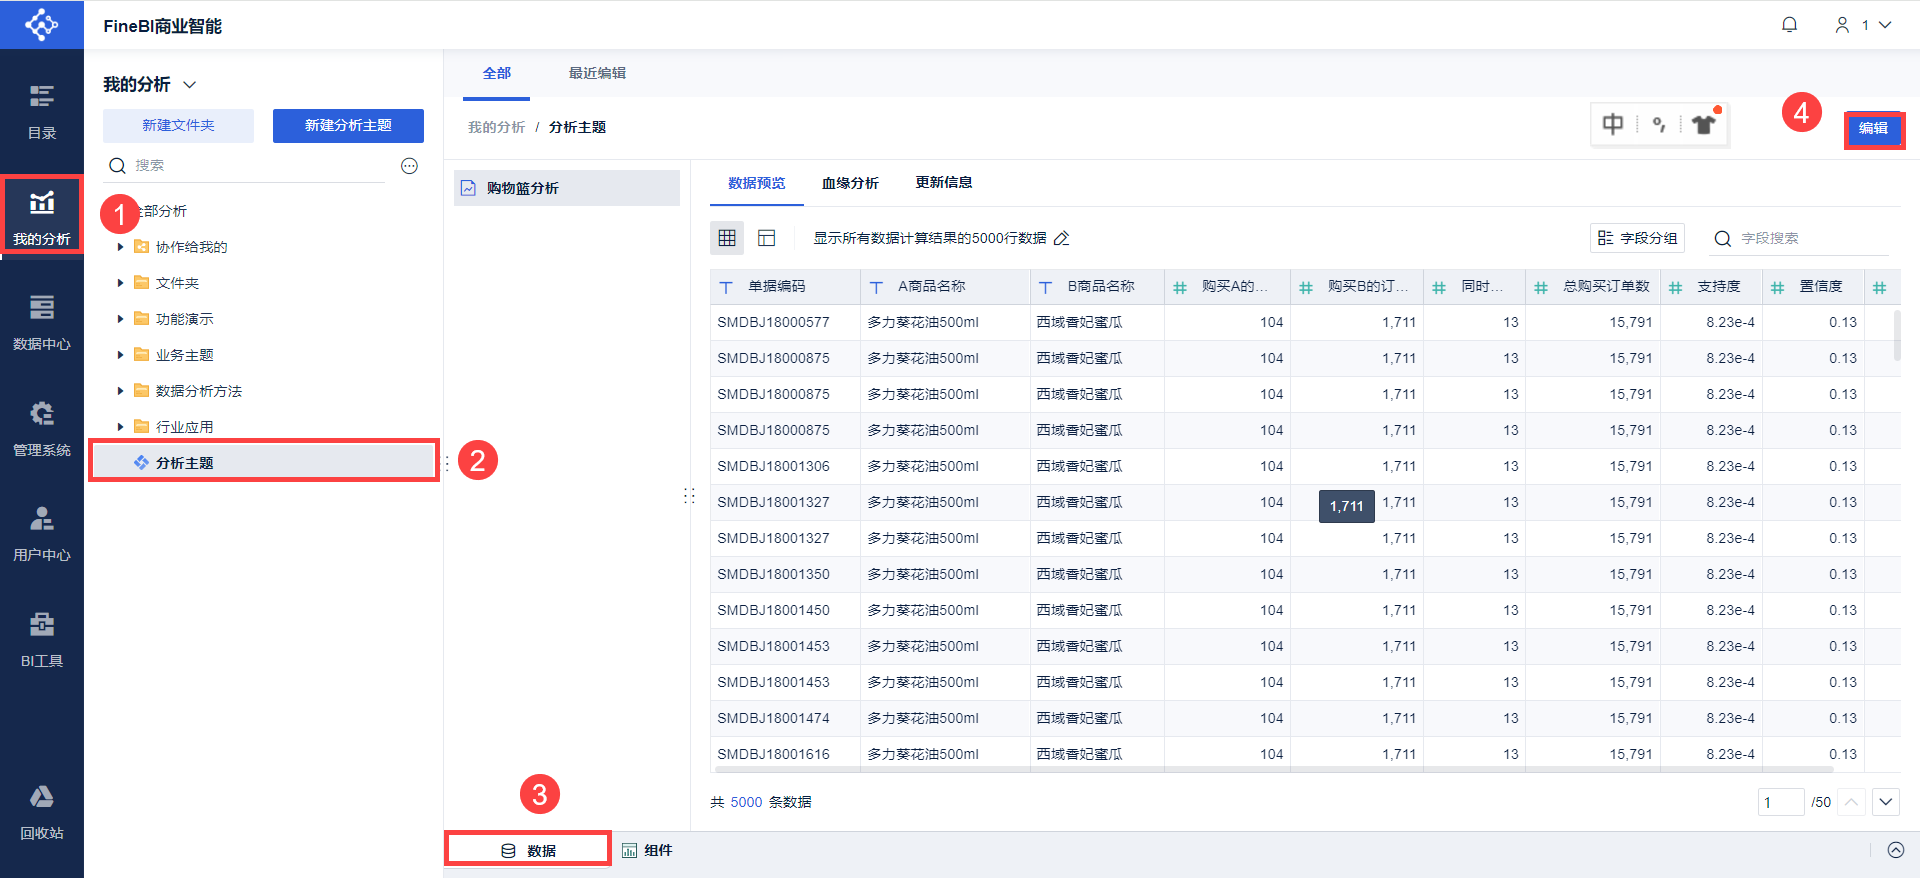
Task: Collapse the bottom panel with arrow icon
Action: [1895, 850]
